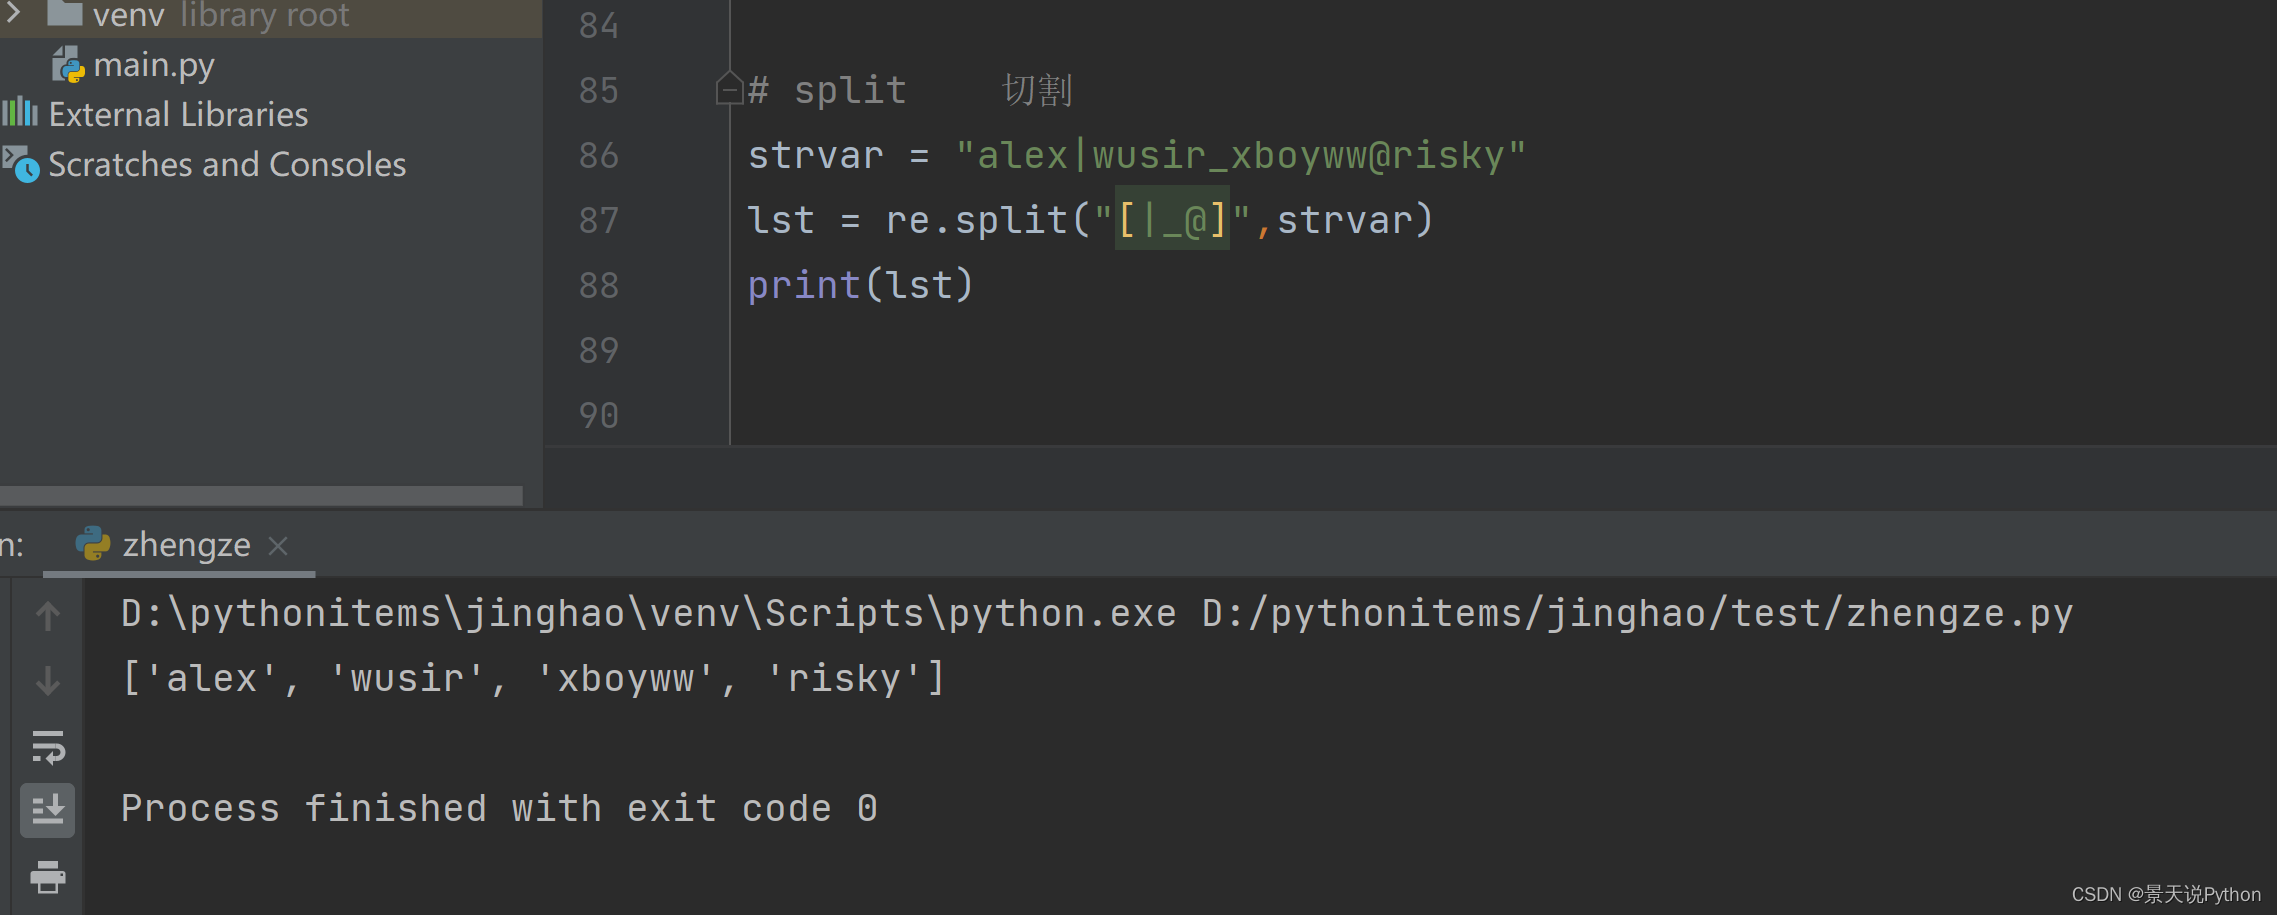The height and width of the screenshot is (915, 2277).
Task: Expand the venv library root folder
Action: coord(13,13)
